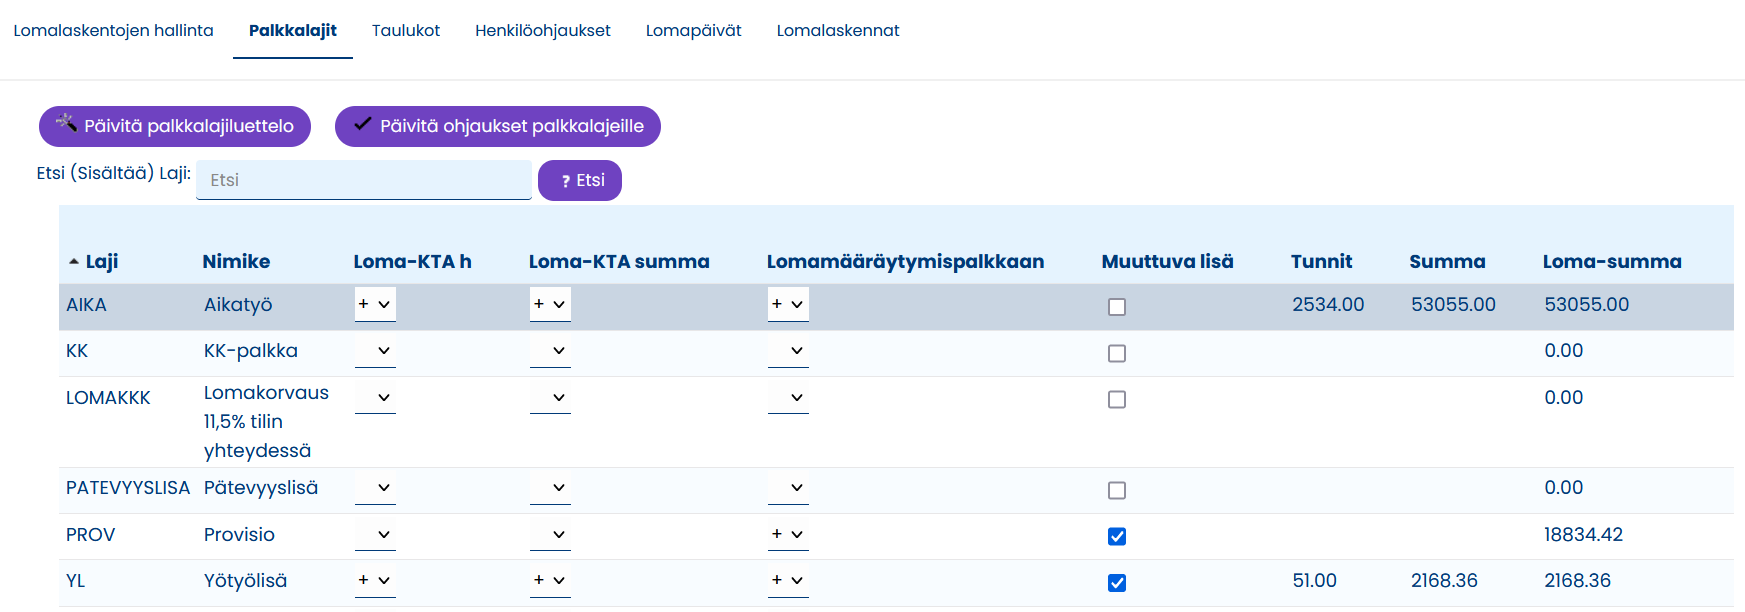Sort by Loma-KTA h column header
Viewport: 1745px width, 612px height.
[412, 261]
